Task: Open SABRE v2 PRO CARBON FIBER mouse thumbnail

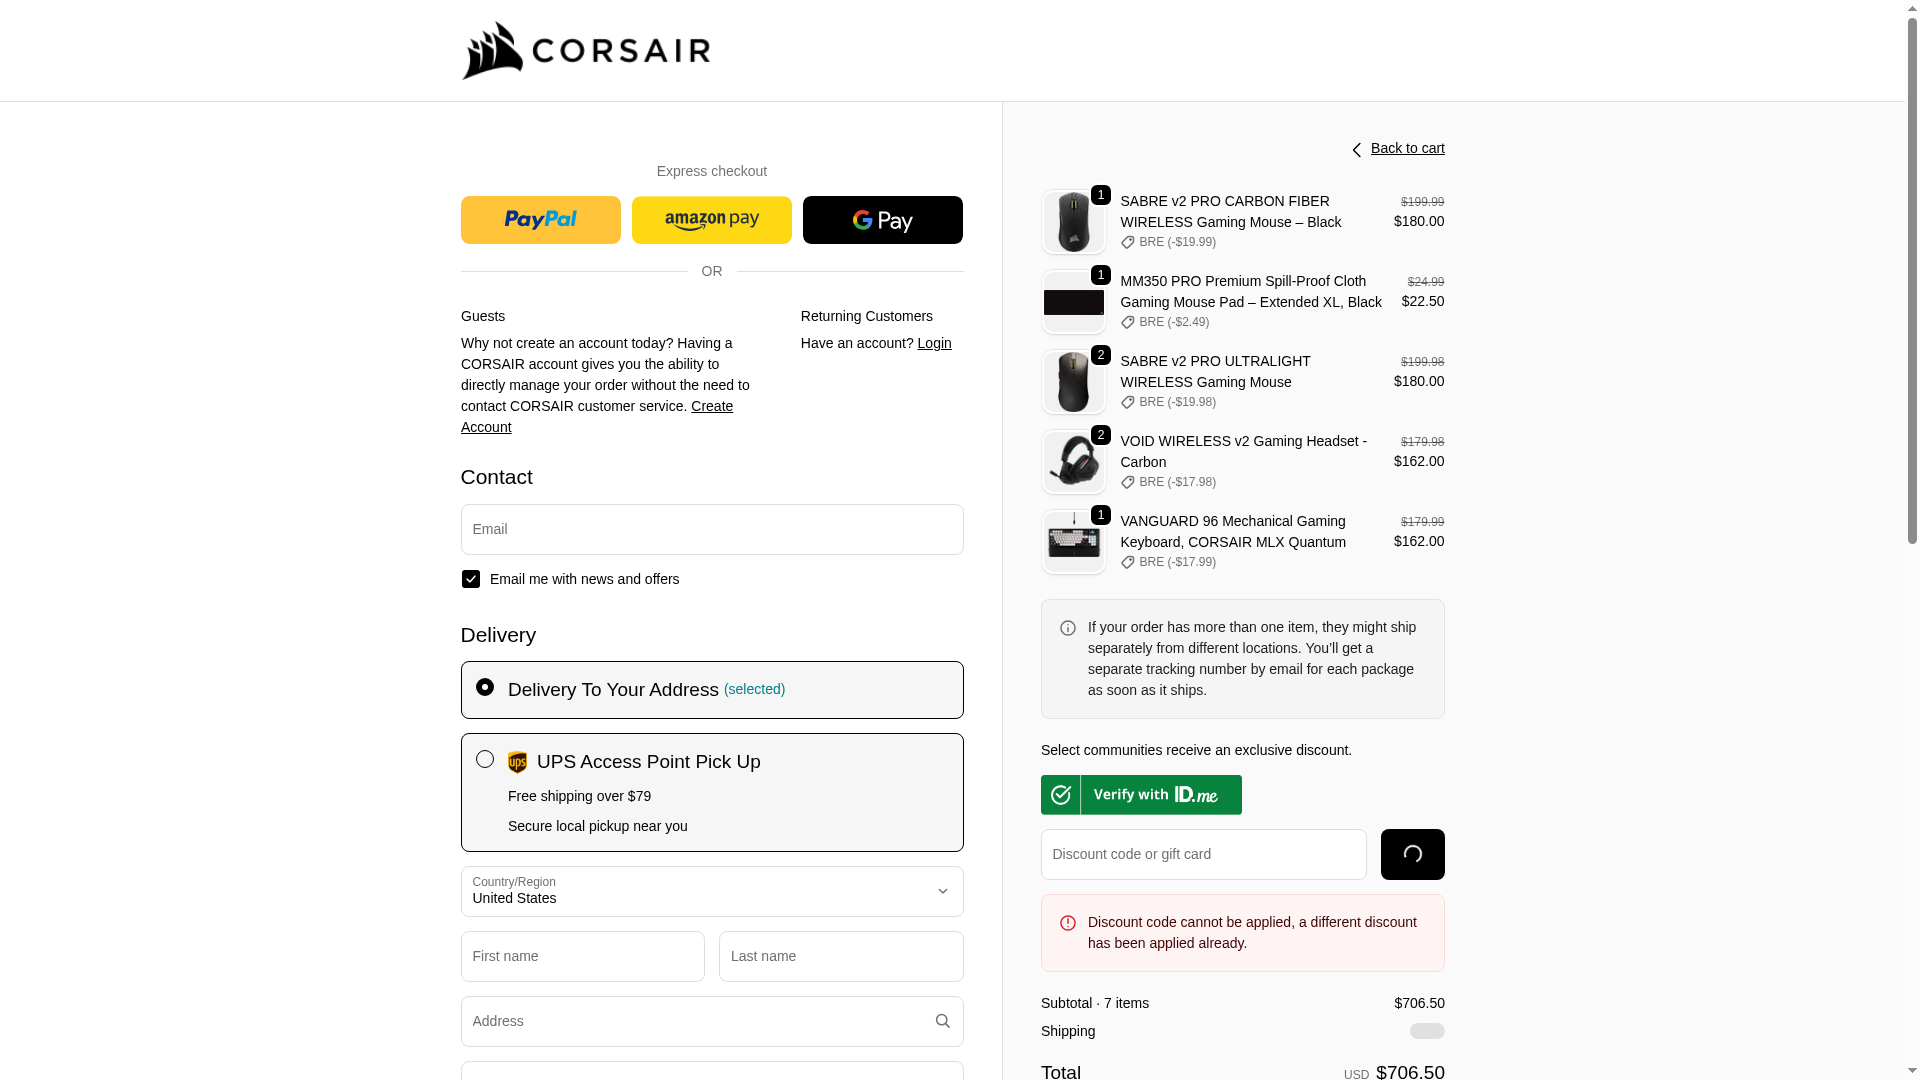Action: pyautogui.click(x=1073, y=222)
